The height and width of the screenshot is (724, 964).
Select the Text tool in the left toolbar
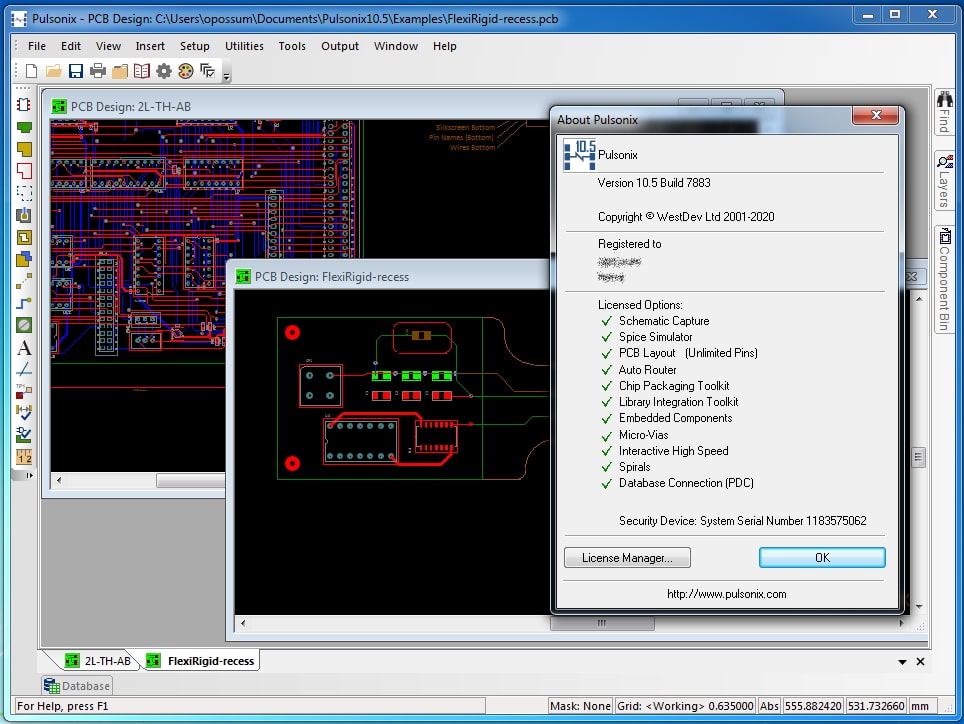(22, 348)
